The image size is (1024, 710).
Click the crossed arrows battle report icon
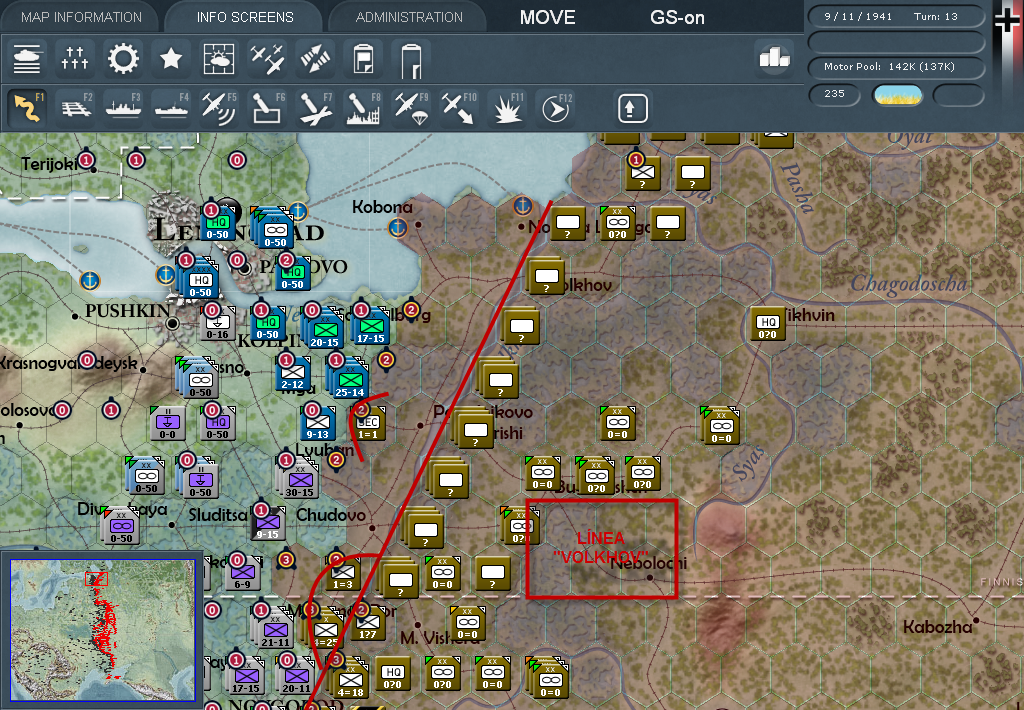315,59
